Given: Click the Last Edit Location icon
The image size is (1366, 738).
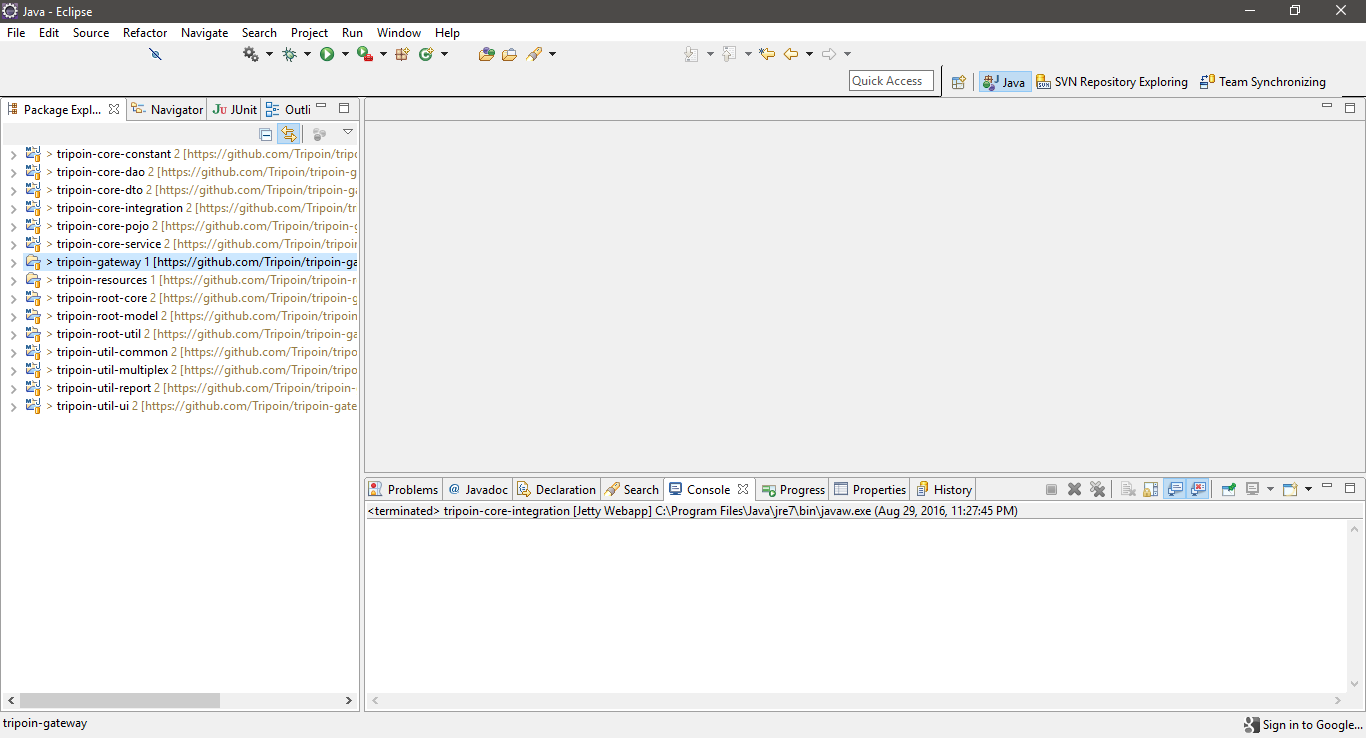Looking at the screenshot, I should [x=767, y=54].
